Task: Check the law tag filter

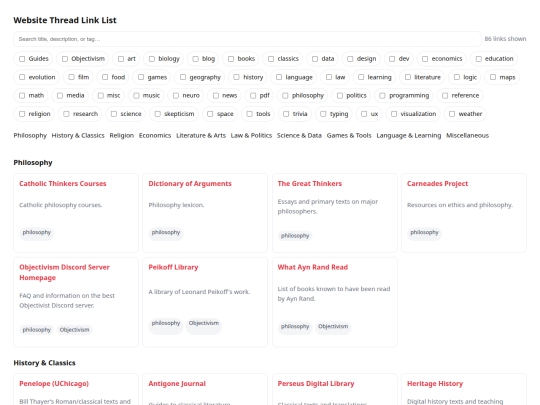Action: 329,77
